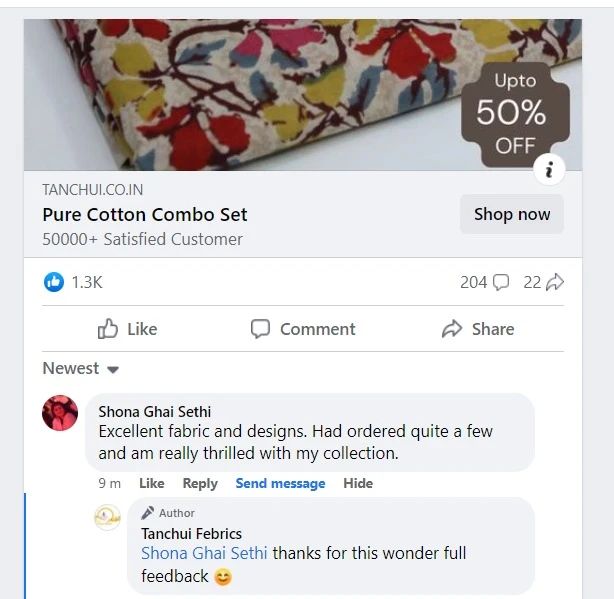Like the post using the thumbs-up button
Screen dimensions: 614x599
click(128, 329)
